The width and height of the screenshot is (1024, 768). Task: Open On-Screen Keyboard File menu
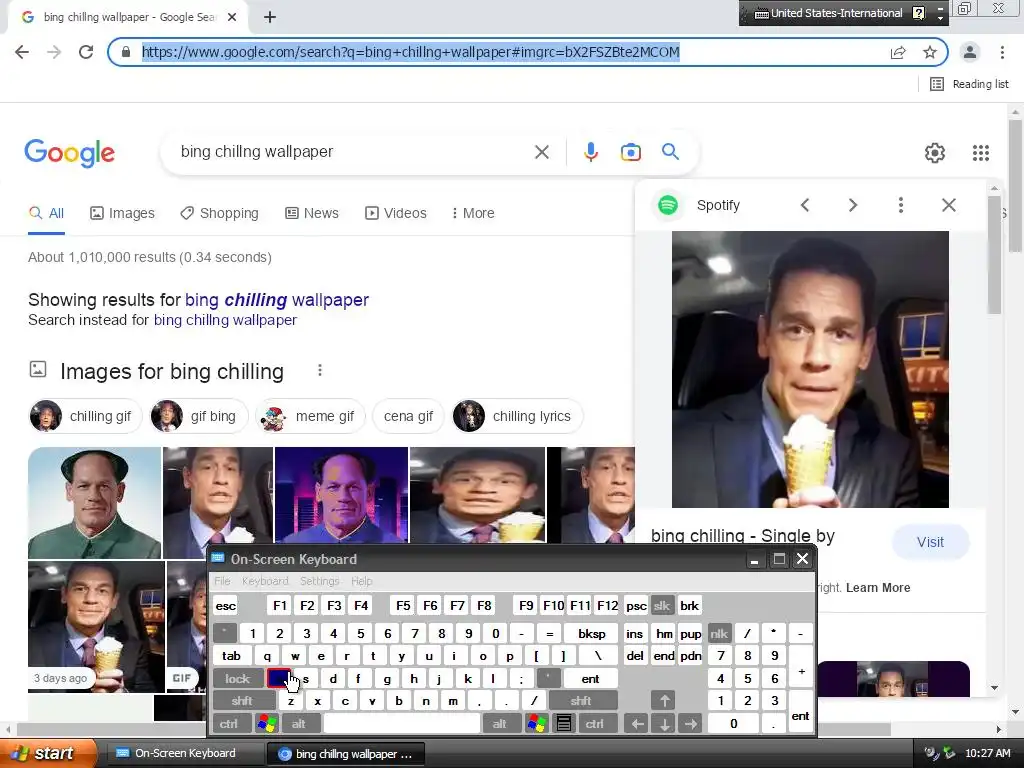[222, 581]
